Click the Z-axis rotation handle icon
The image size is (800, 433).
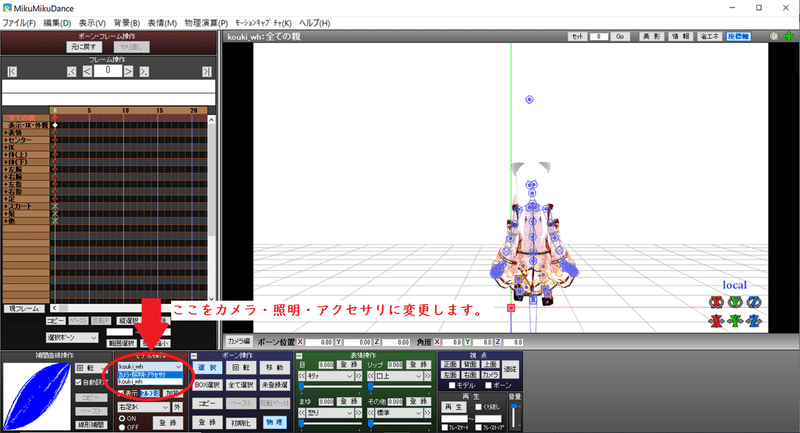click(754, 302)
